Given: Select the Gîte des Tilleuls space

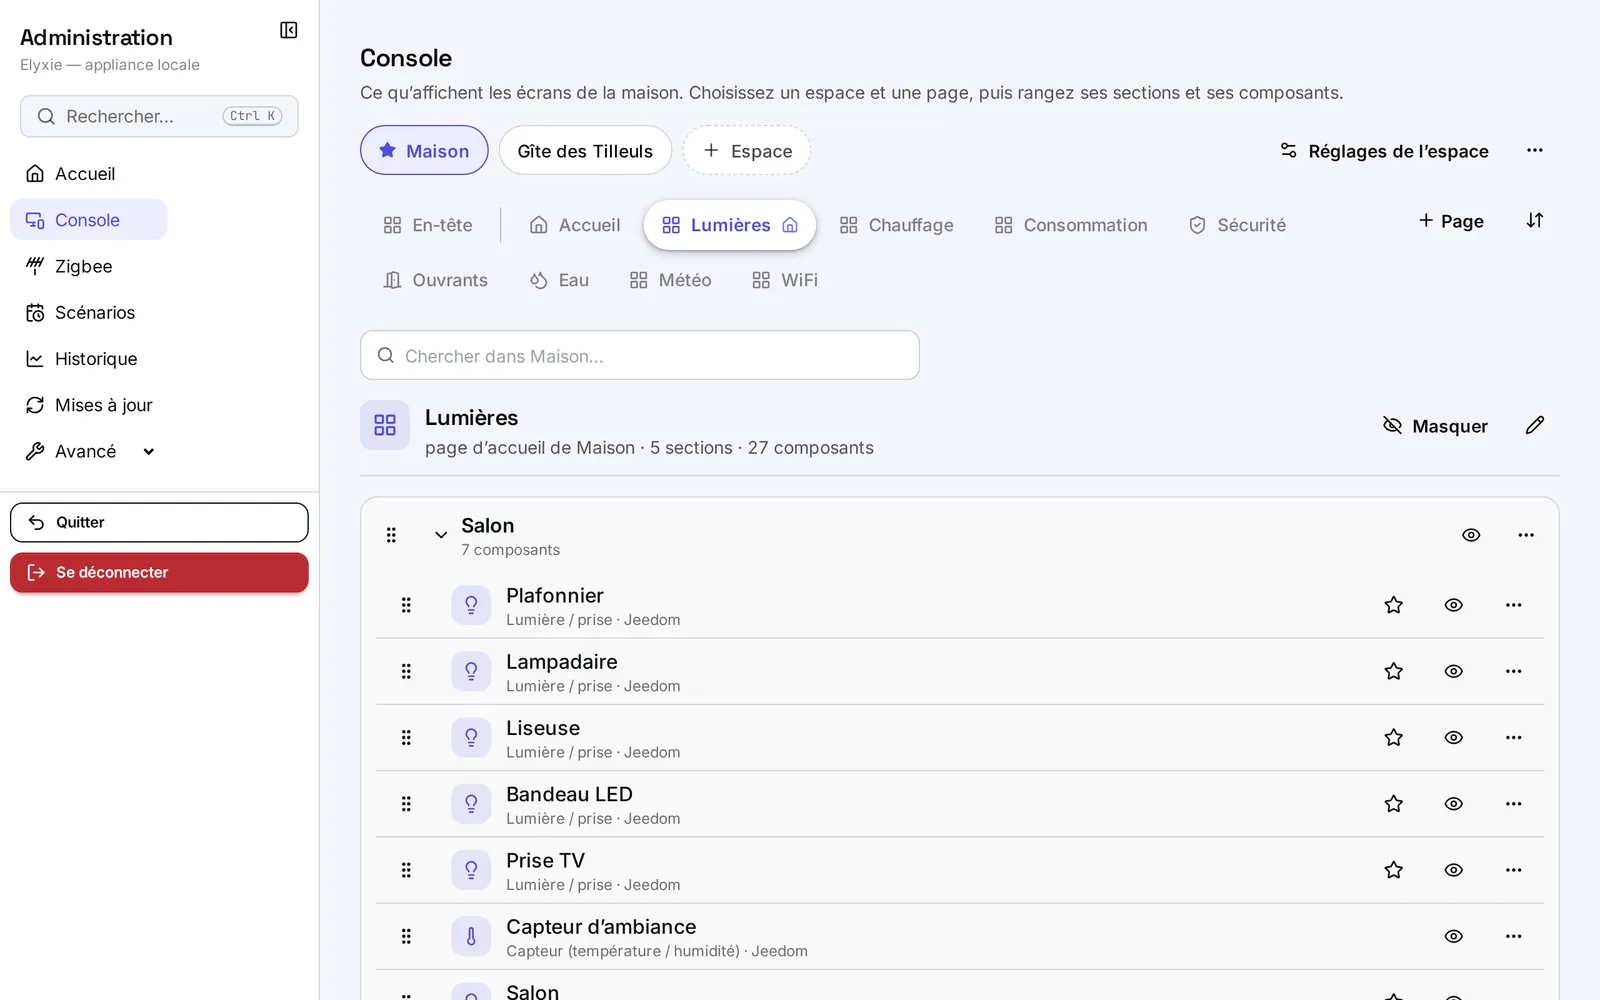Looking at the screenshot, I should [585, 151].
